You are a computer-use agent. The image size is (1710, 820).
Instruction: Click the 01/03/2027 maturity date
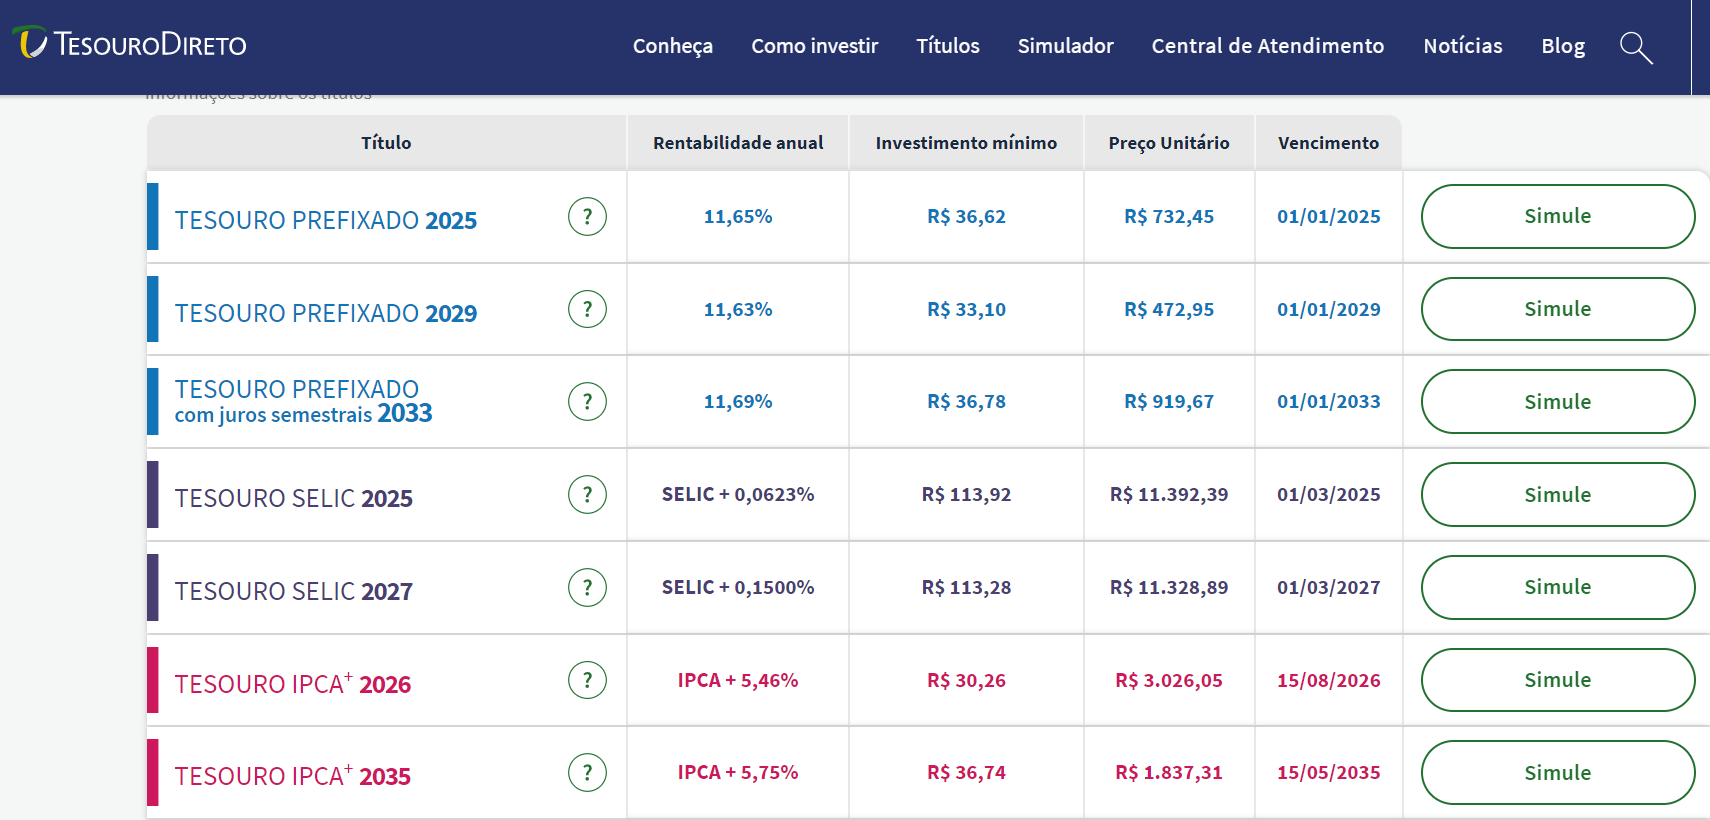1328,587
